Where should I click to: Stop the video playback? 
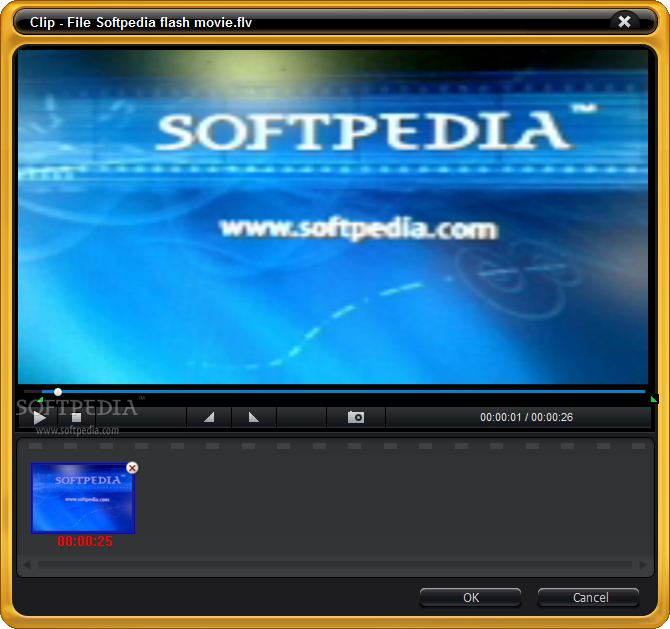76,417
